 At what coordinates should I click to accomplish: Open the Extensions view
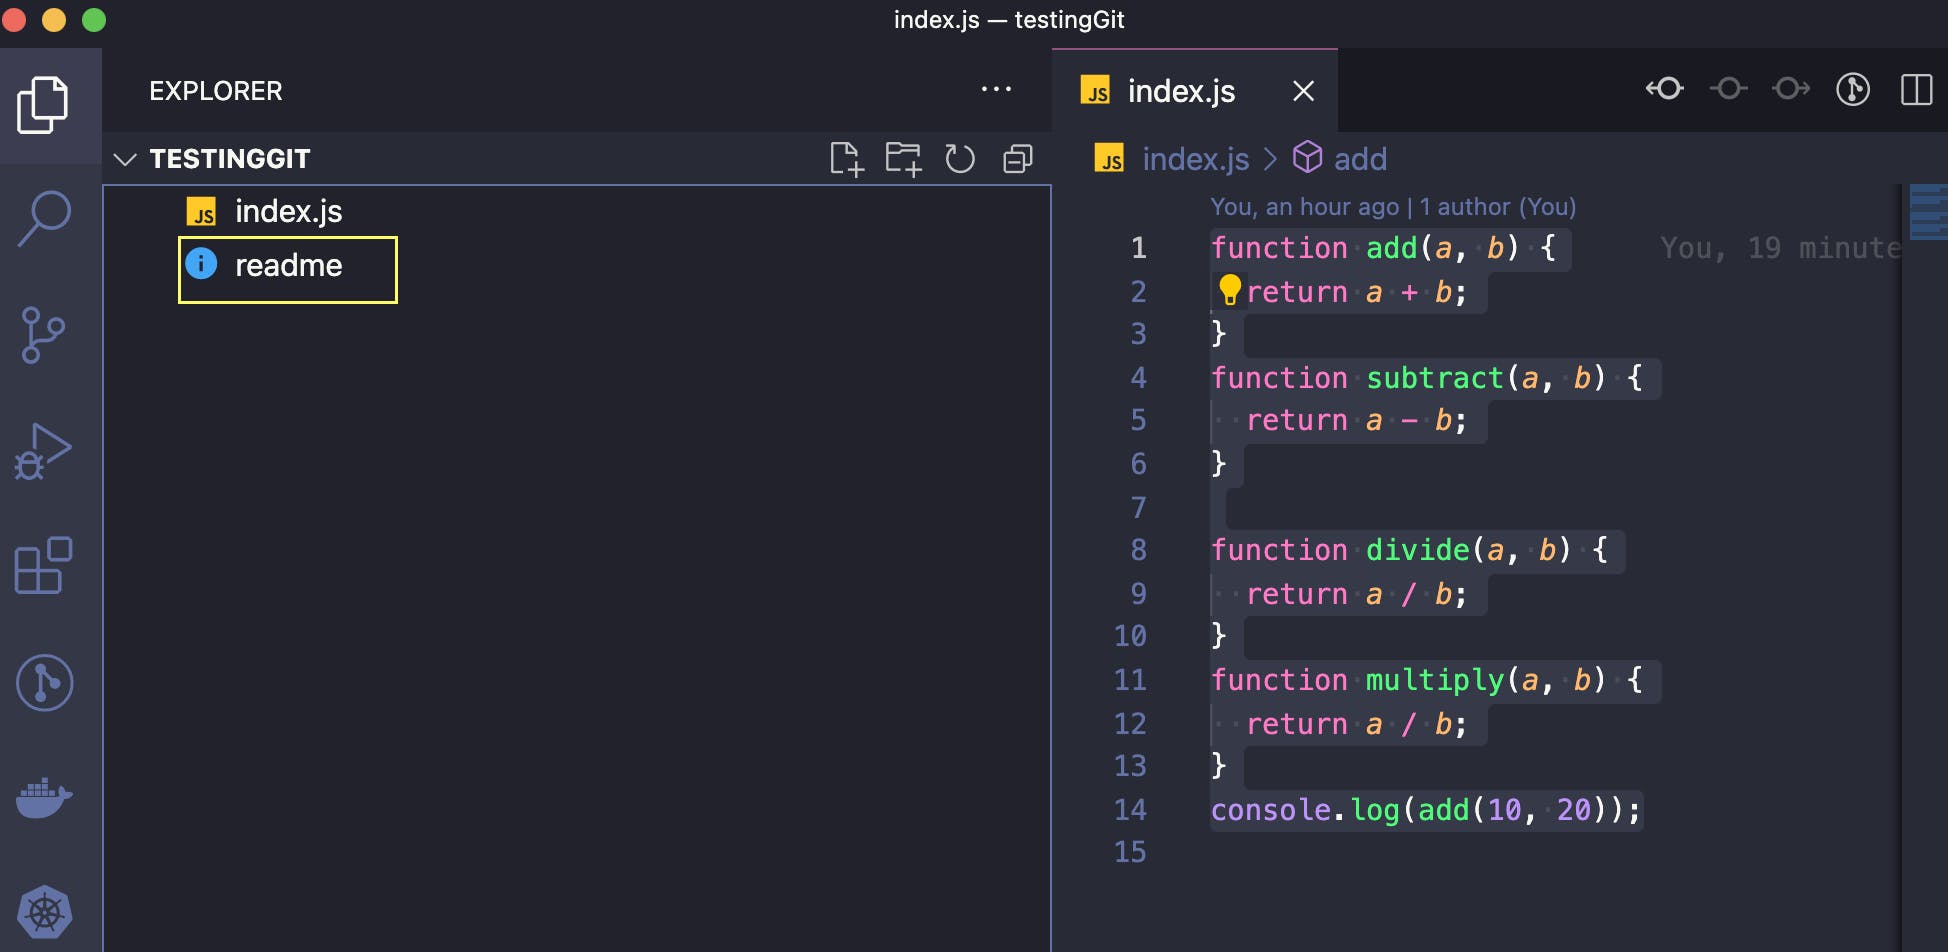[43, 566]
